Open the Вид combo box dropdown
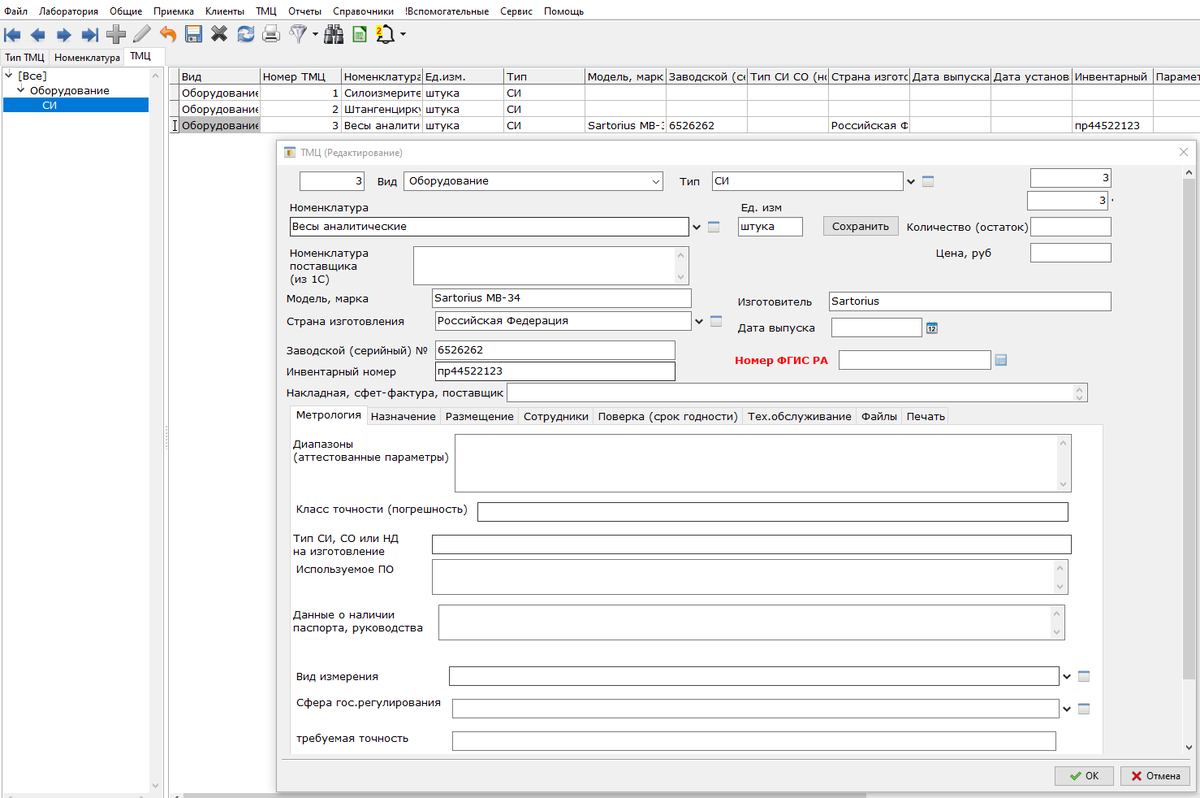Screen dimensions: 1200x798 (x=655, y=182)
